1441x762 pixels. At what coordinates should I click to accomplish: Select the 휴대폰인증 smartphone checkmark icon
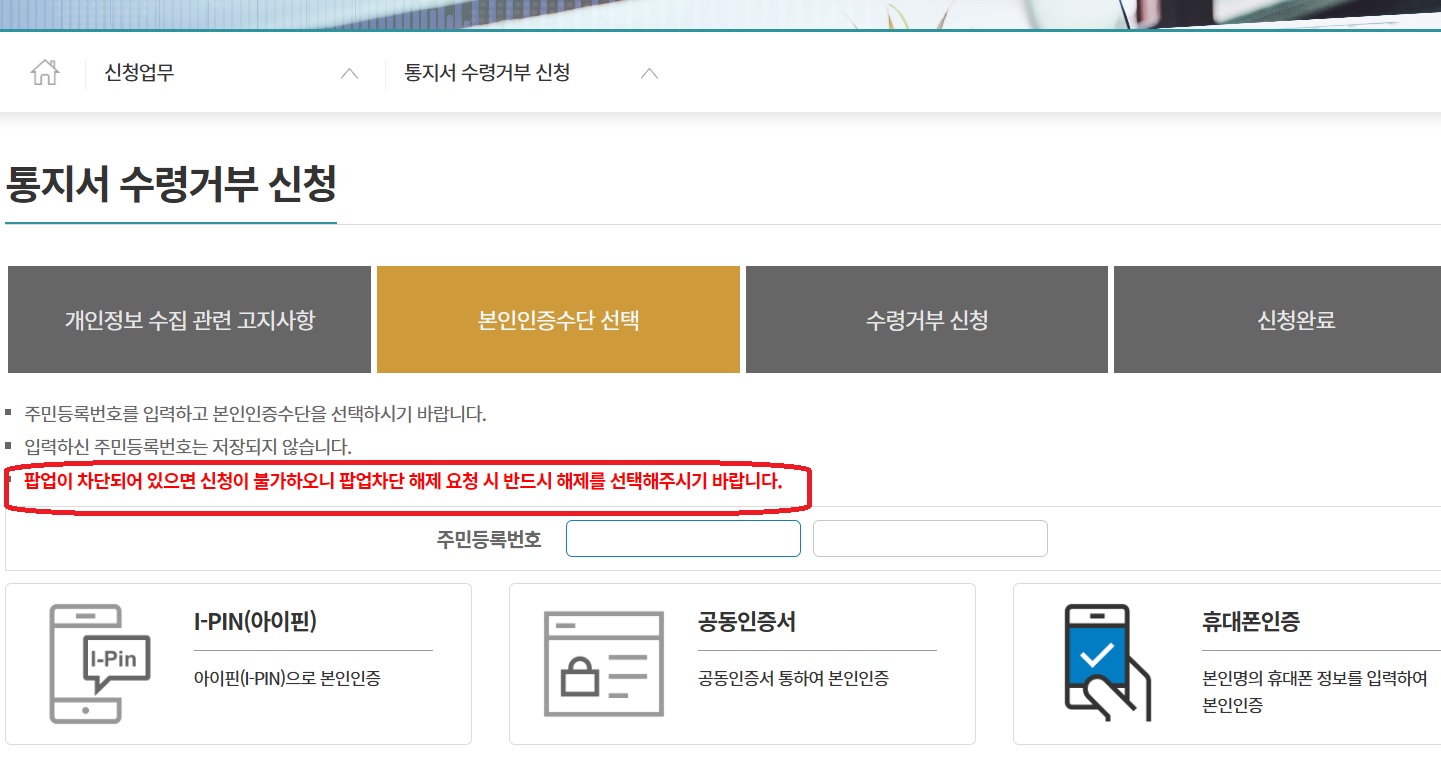[1107, 662]
